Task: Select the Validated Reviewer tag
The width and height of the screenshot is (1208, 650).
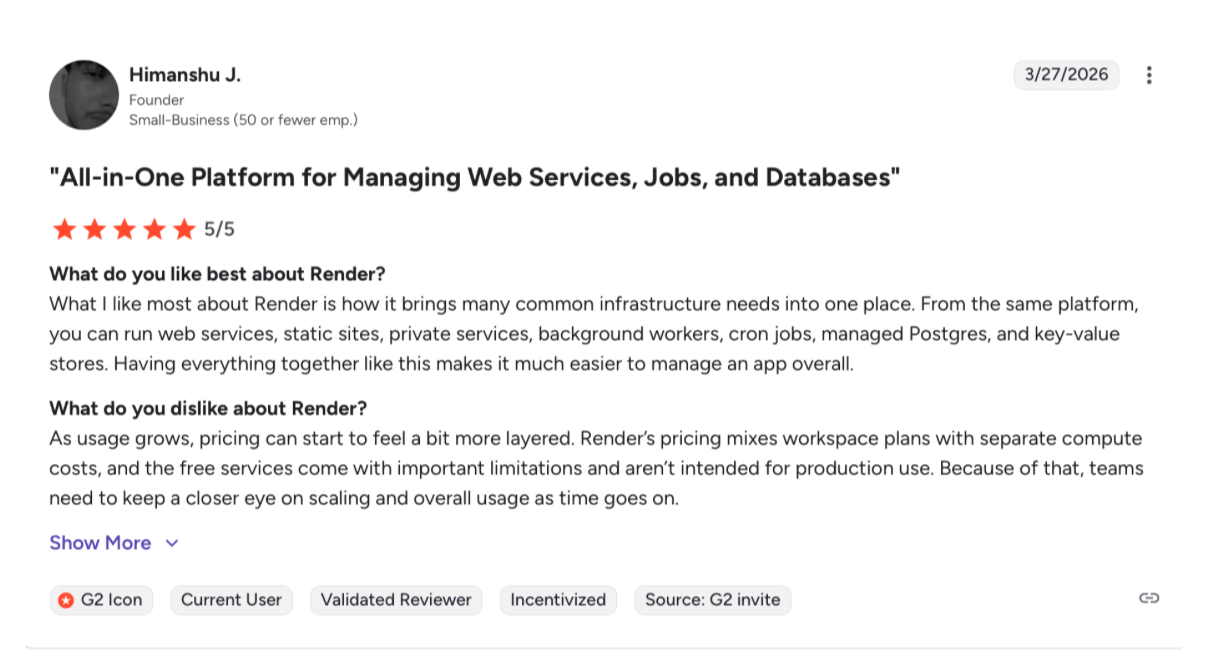Action: coord(396,600)
